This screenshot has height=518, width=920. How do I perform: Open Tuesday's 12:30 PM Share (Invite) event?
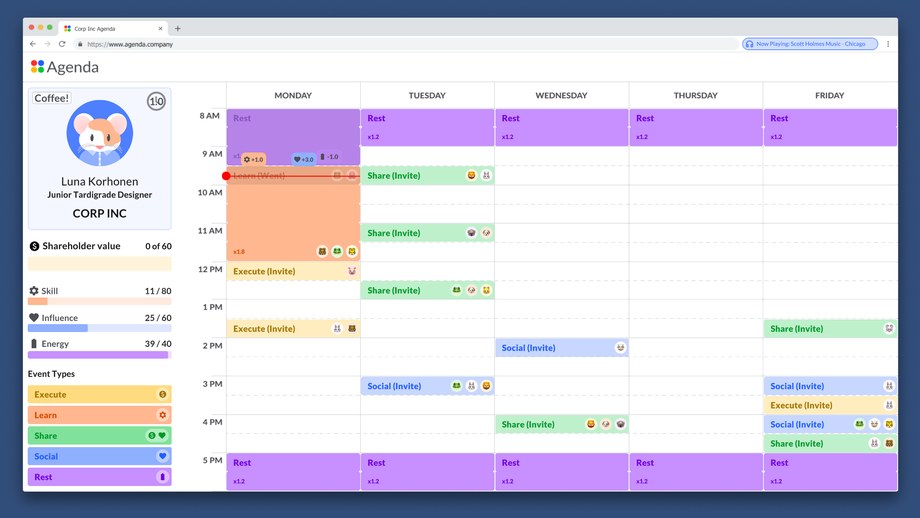coord(427,290)
